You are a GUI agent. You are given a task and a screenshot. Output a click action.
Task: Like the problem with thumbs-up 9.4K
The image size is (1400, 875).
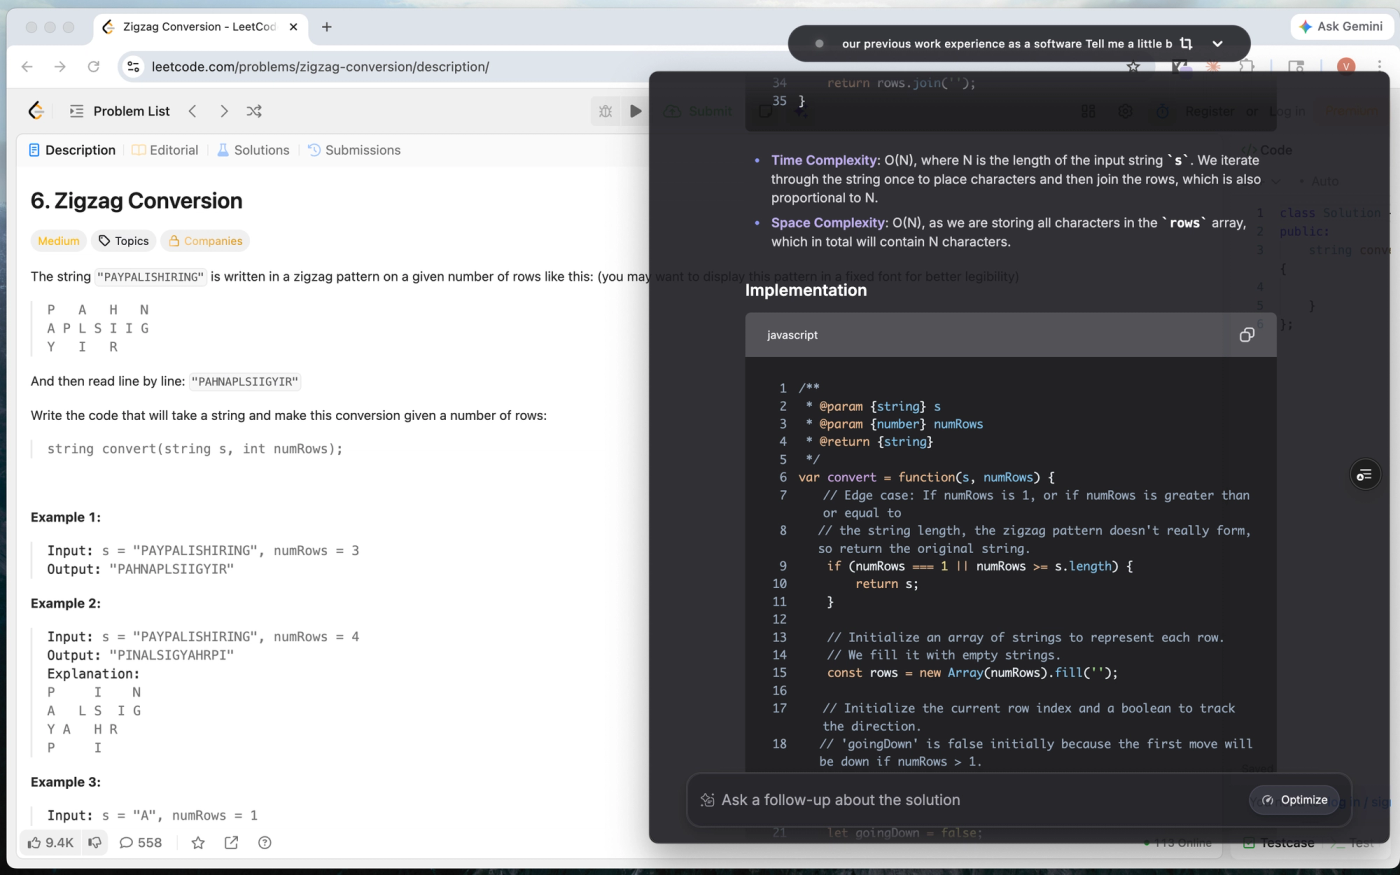(50, 843)
